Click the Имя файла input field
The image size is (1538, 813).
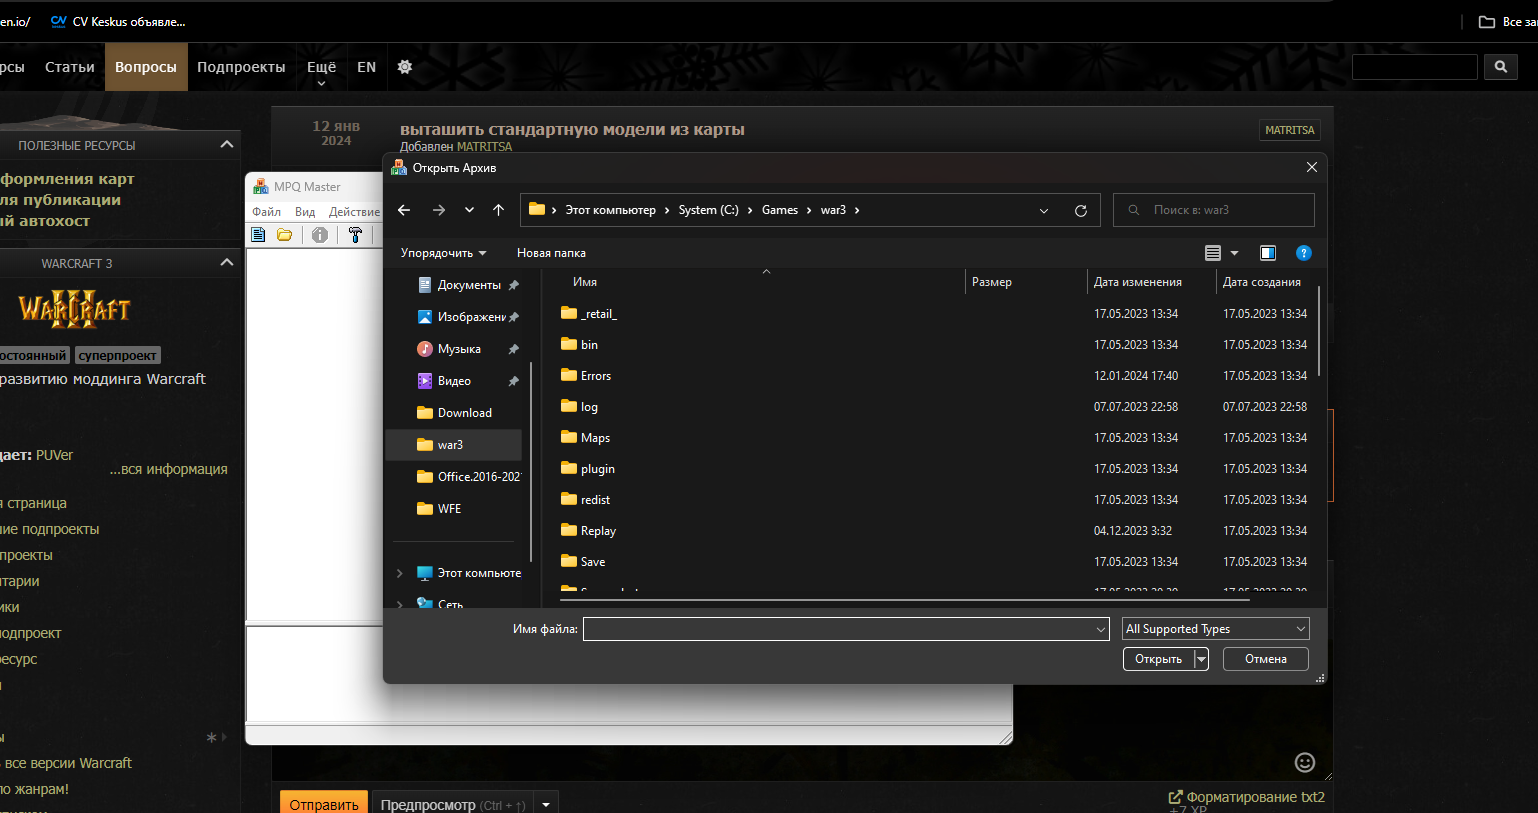839,629
